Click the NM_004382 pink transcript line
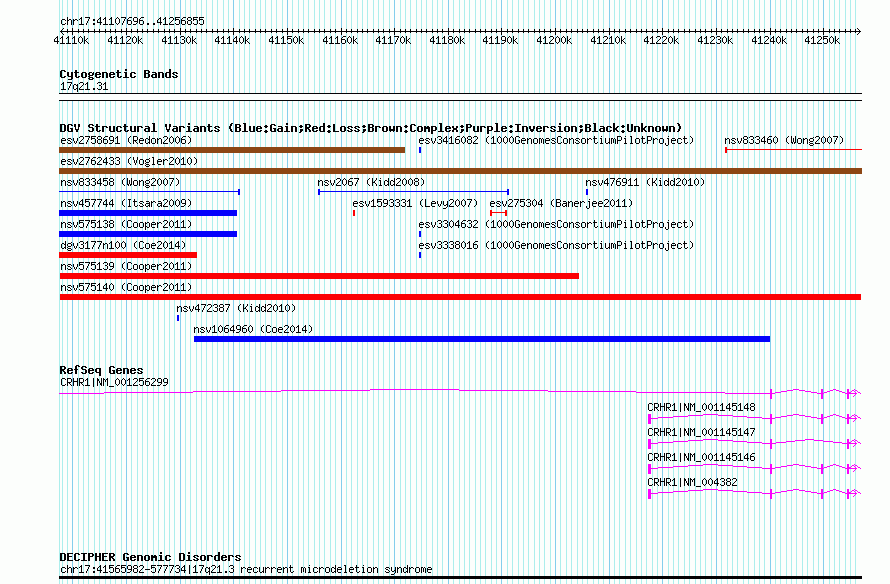 pos(754,493)
